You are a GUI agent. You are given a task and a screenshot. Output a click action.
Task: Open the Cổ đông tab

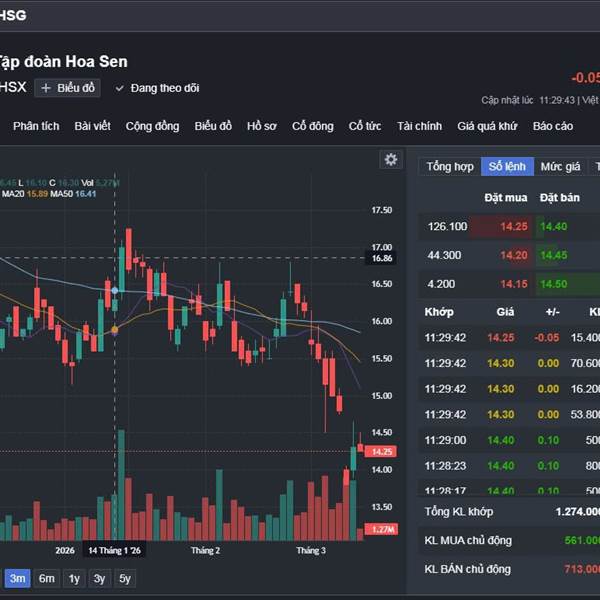coord(313,126)
